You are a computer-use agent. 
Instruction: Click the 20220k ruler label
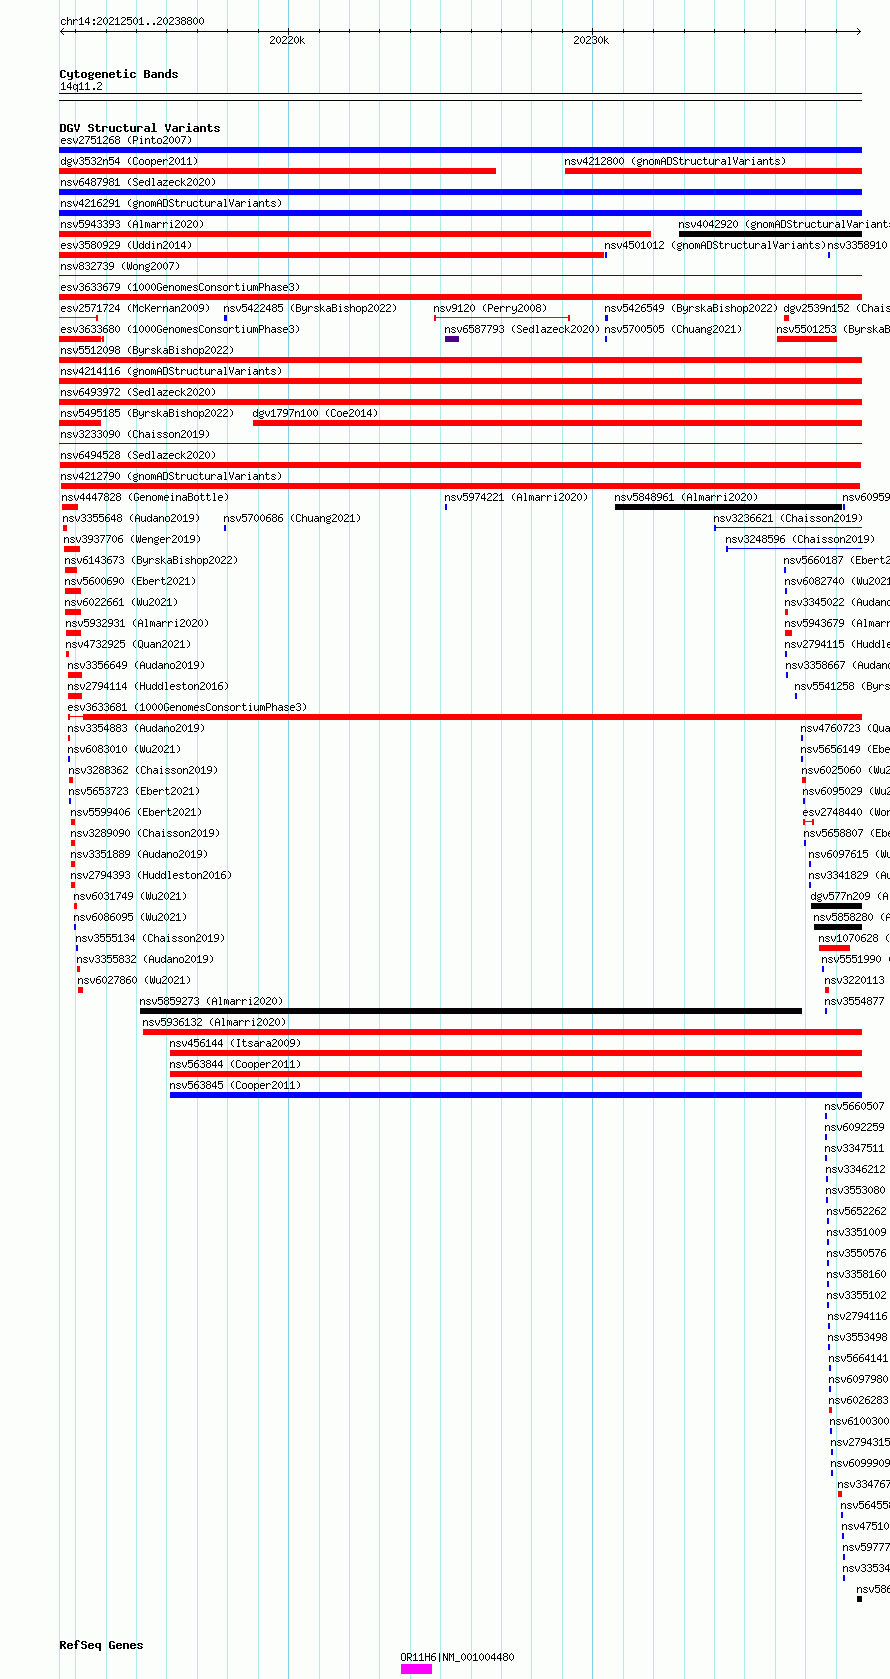(x=287, y=40)
